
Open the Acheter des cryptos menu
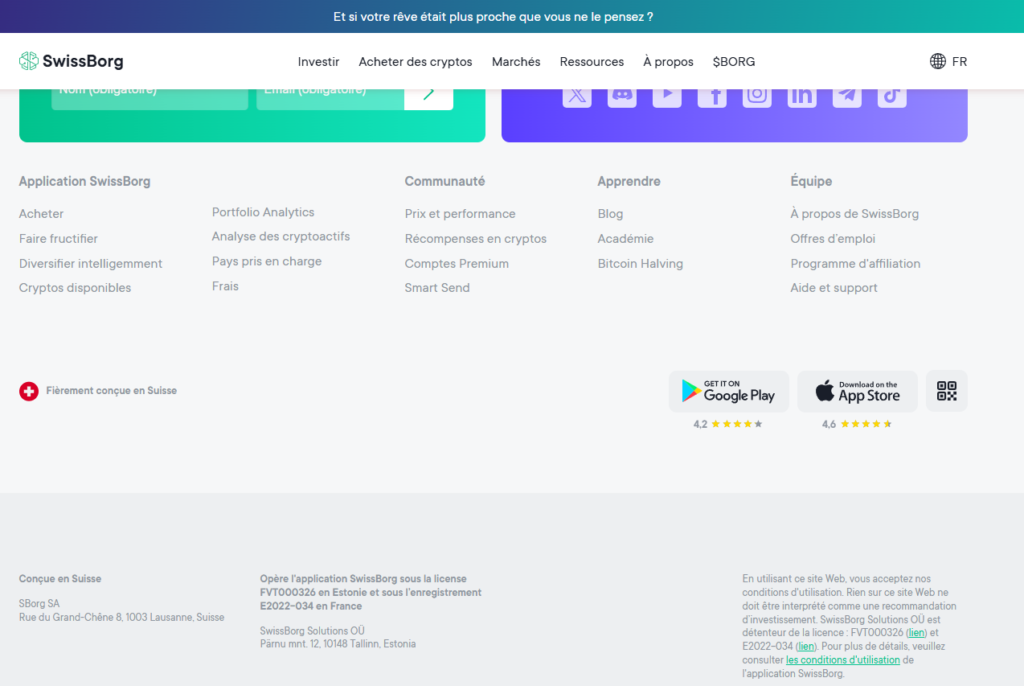(x=415, y=61)
